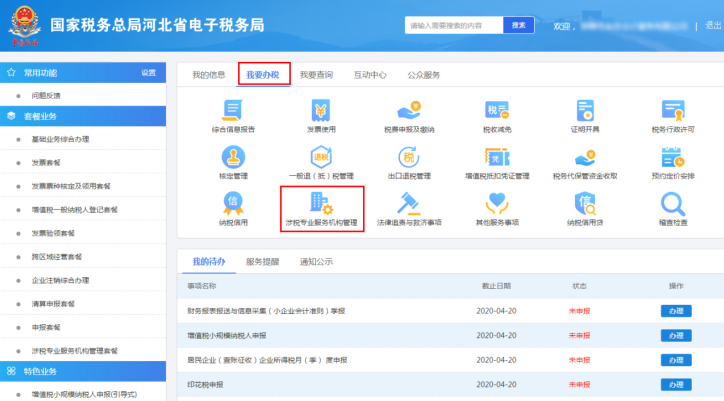Open 增值税抵扣凭证管理 icon

pyautogui.click(x=497, y=157)
